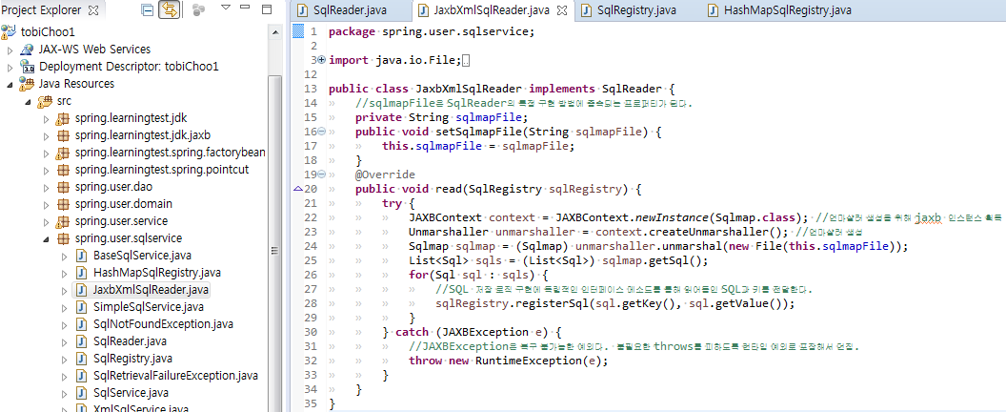Click the SqlService.java file icon

point(81,393)
